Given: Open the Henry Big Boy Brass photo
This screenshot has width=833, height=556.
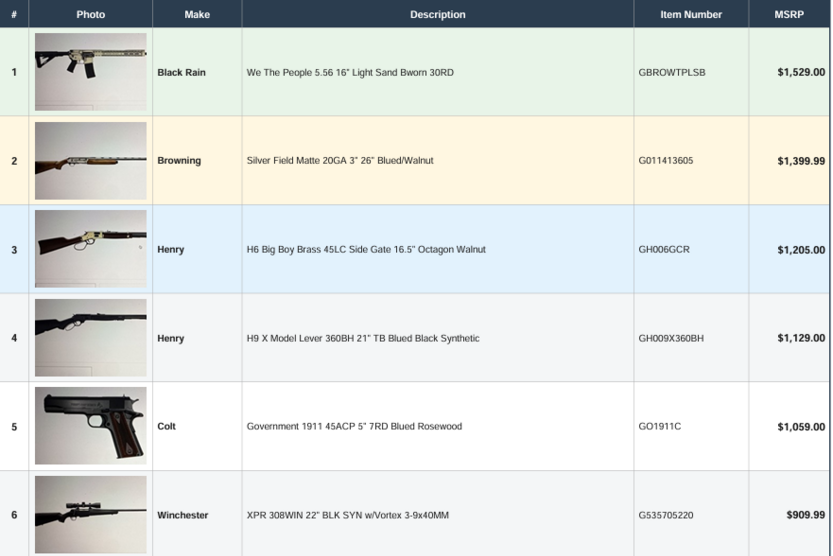Looking at the screenshot, I should (91, 249).
